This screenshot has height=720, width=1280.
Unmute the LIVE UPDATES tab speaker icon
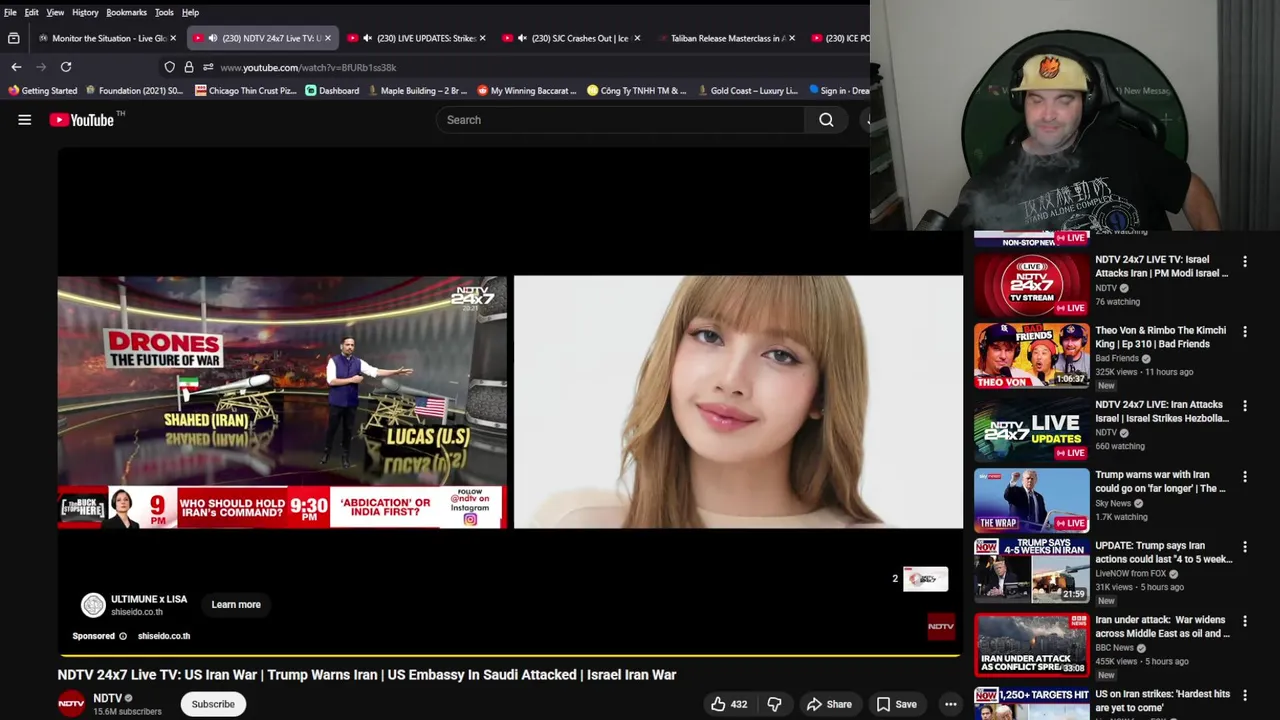(367, 38)
